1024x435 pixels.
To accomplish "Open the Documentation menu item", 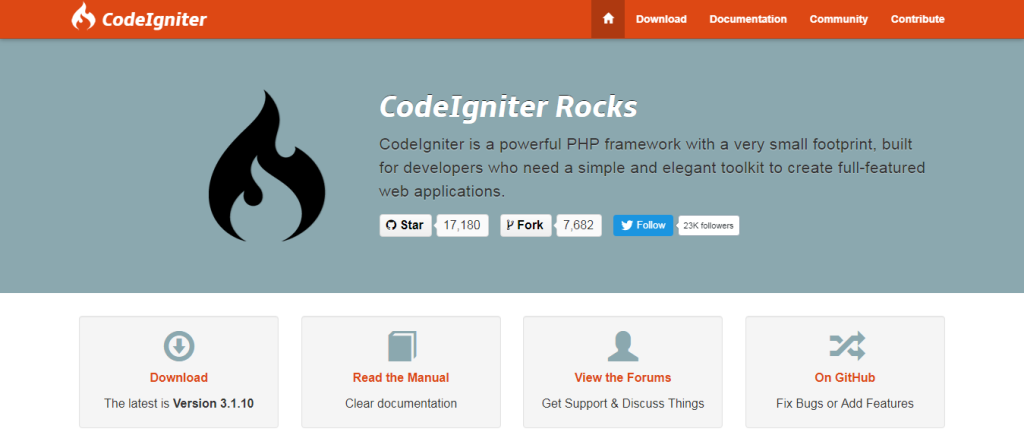I will tap(748, 19).
